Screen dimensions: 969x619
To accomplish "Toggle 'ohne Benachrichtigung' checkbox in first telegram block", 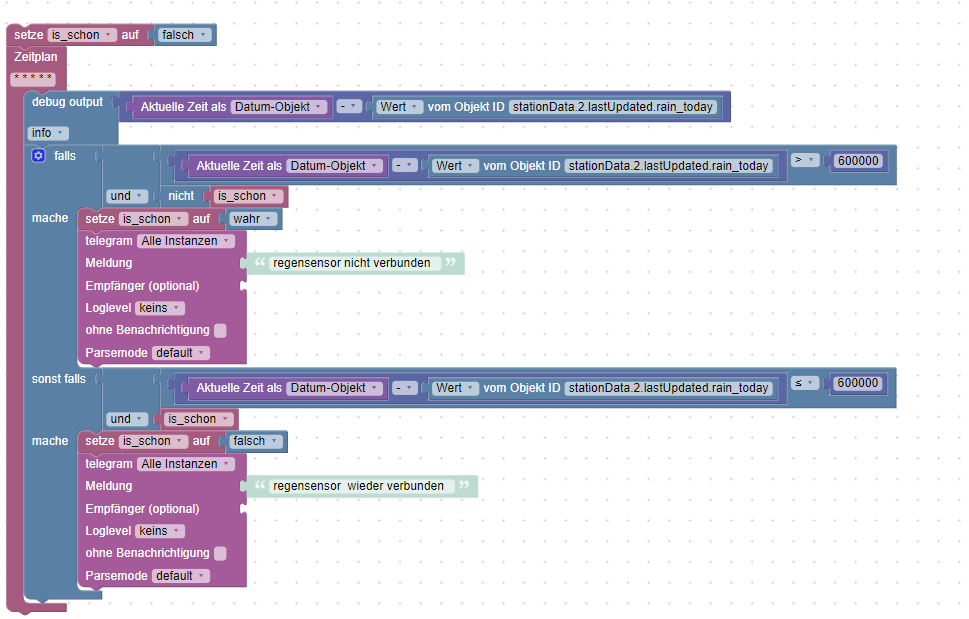I will (x=220, y=331).
